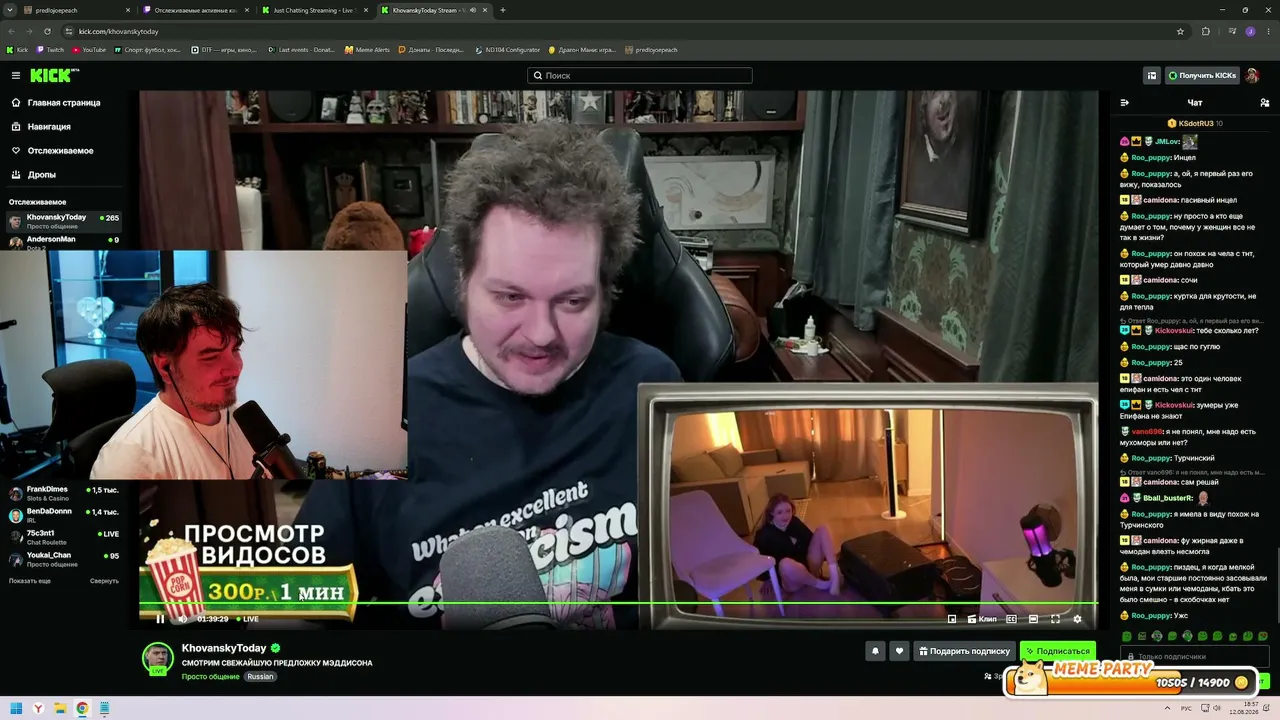The image size is (1280, 720).
Task: Click Подарить подписку button
Action: (x=964, y=651)
